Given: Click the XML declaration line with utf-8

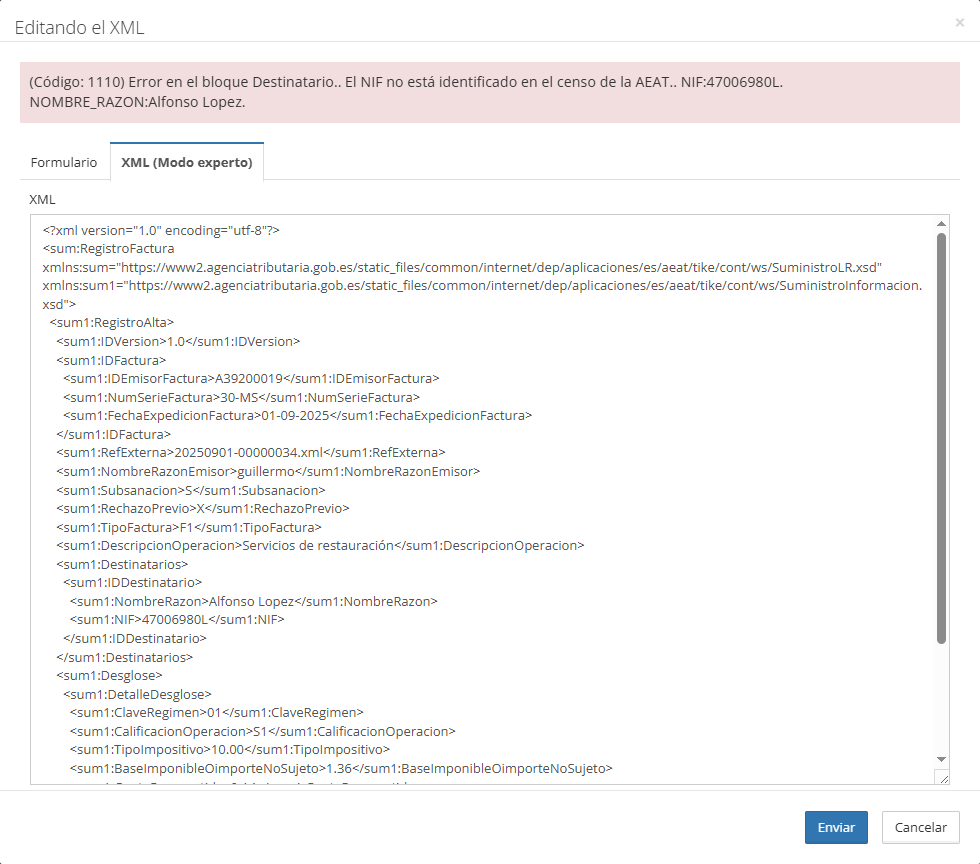Looking at the screenshot, I should [161, 230].
